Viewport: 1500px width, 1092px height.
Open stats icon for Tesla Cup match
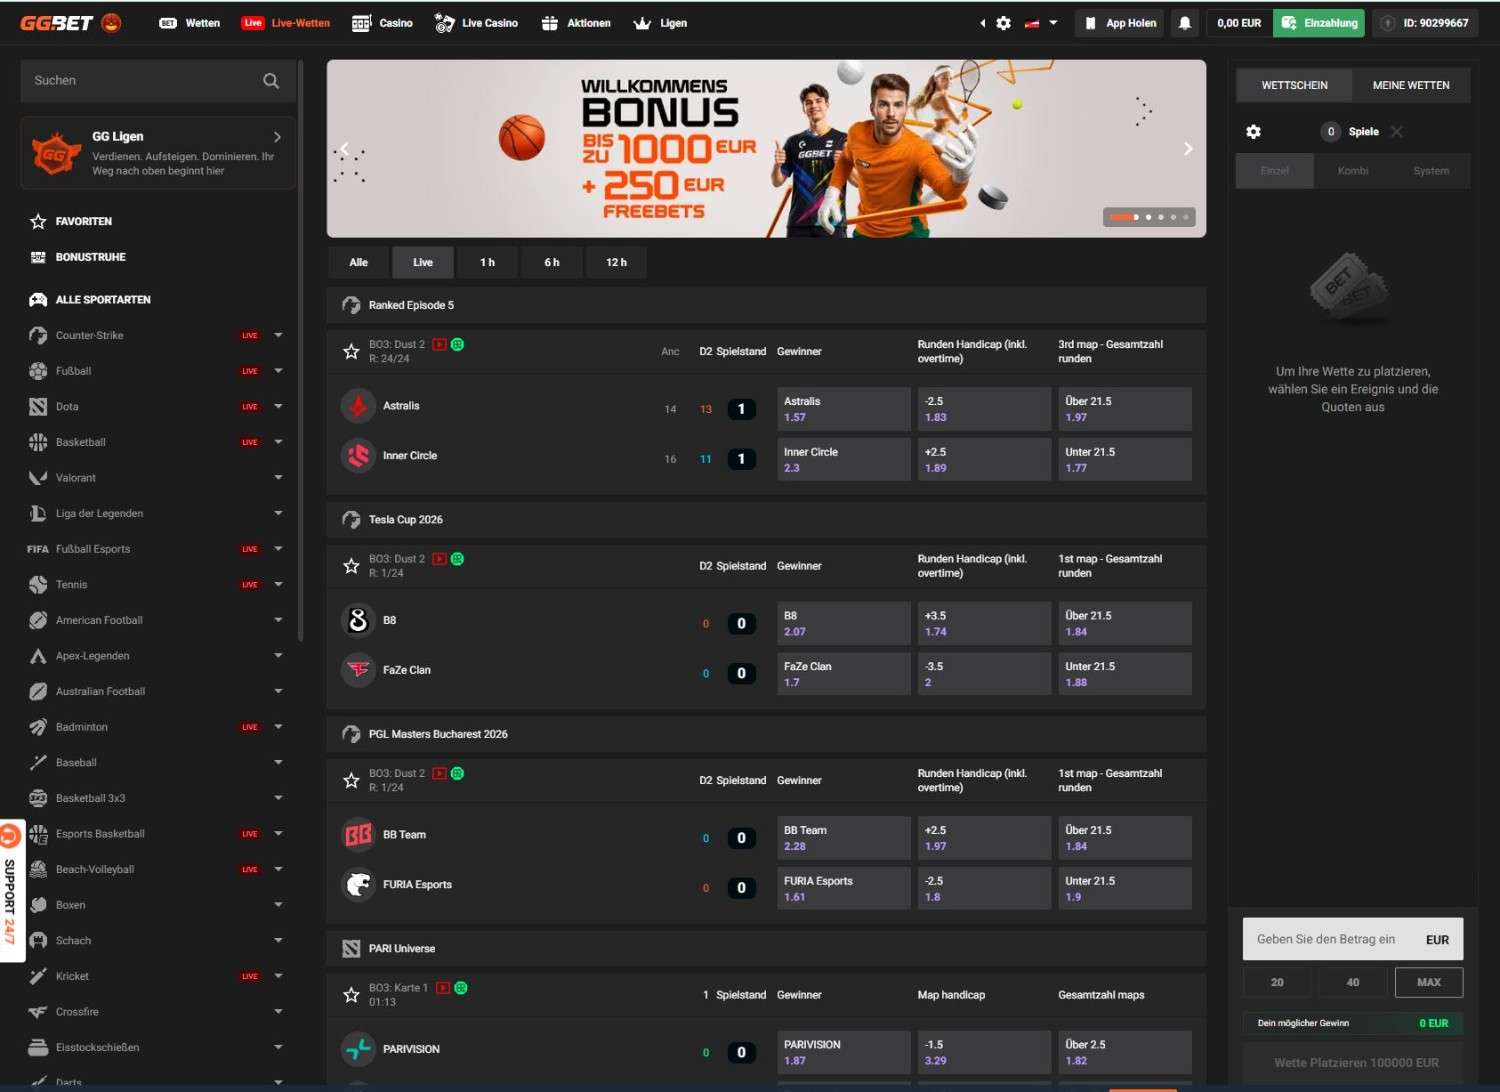[x=457, y=559]
